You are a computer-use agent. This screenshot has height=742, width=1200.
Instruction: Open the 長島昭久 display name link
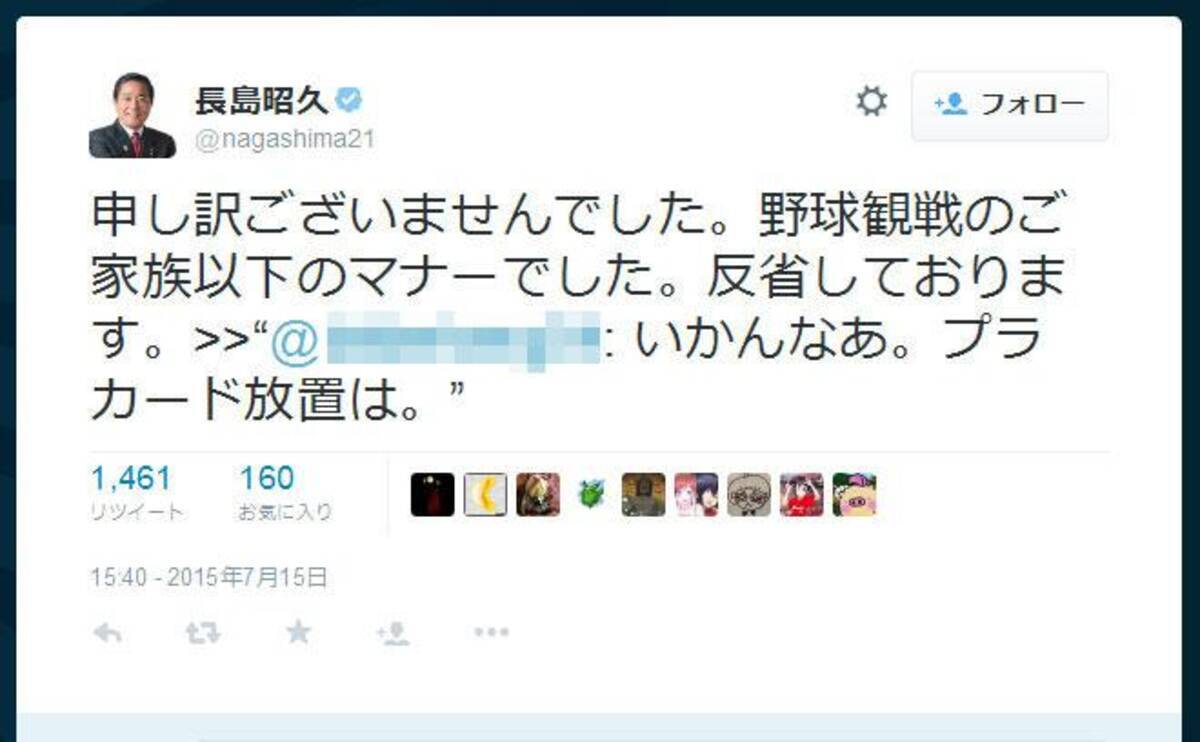tap(261, 100)
